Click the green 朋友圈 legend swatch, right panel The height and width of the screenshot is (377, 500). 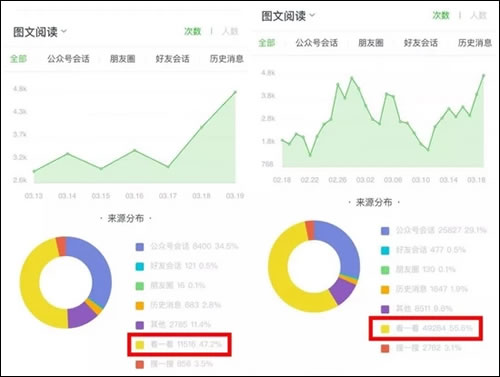pyautogui.click(x=385, y=270)
